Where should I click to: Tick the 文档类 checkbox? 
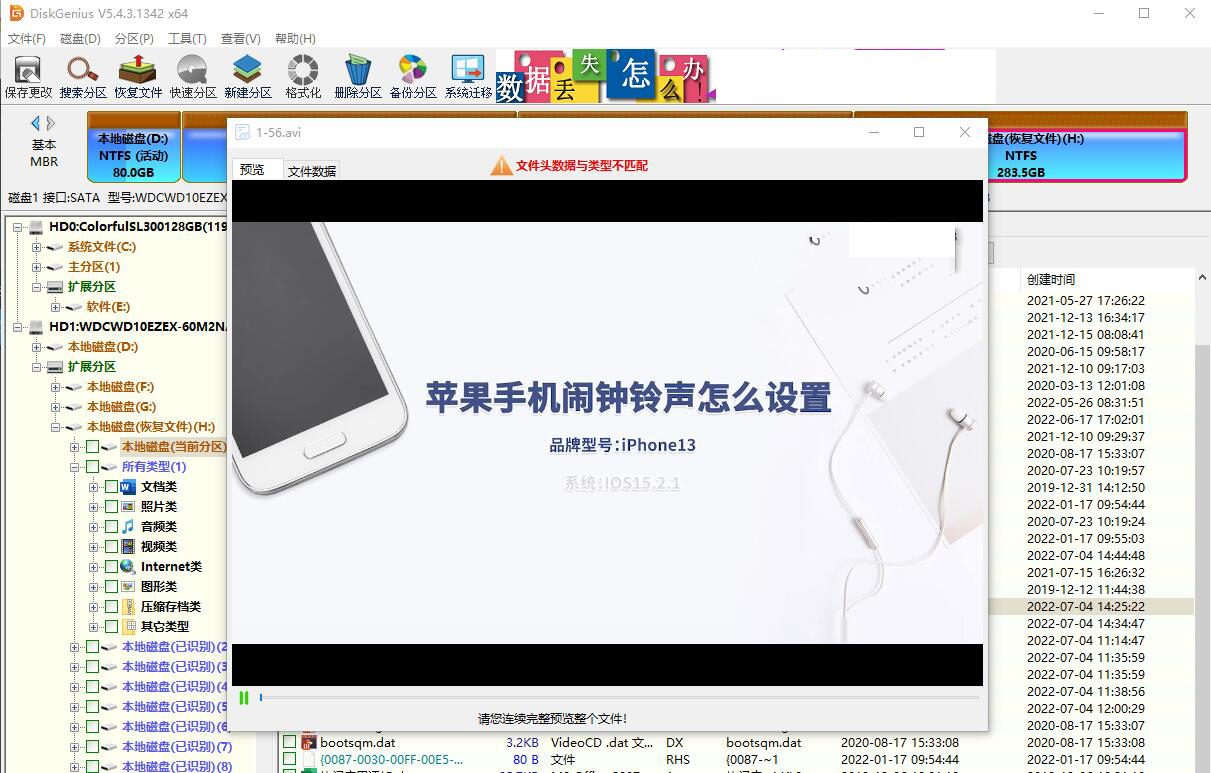coord(111,487)
